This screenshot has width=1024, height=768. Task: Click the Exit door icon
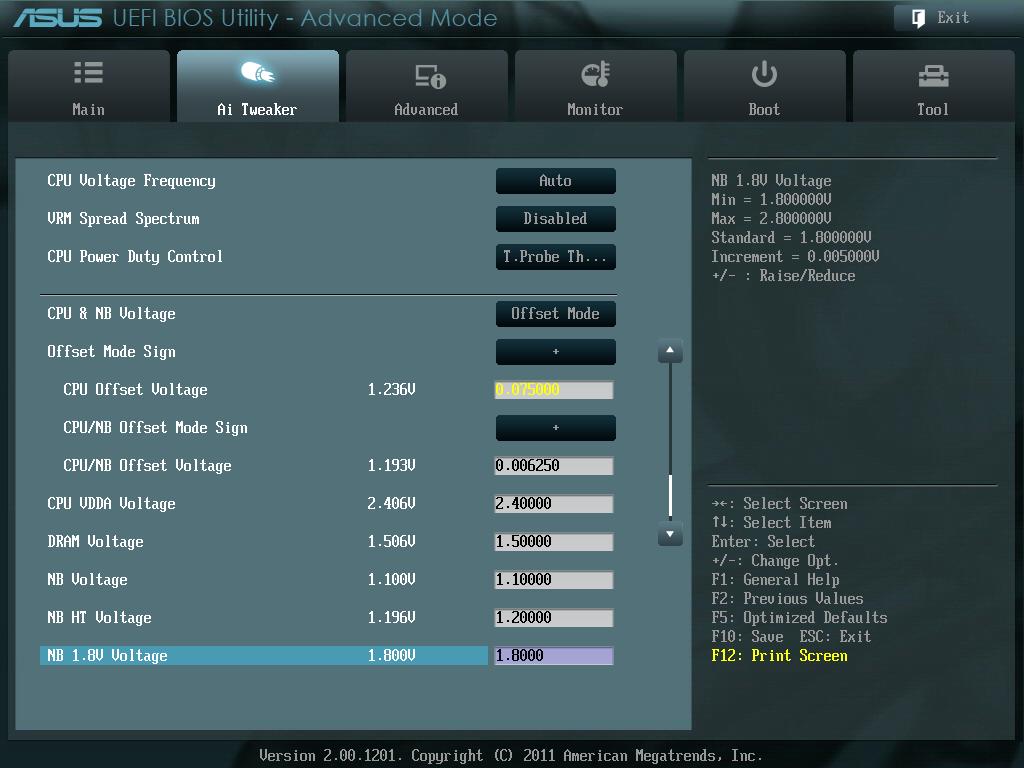tap(918, 18)
